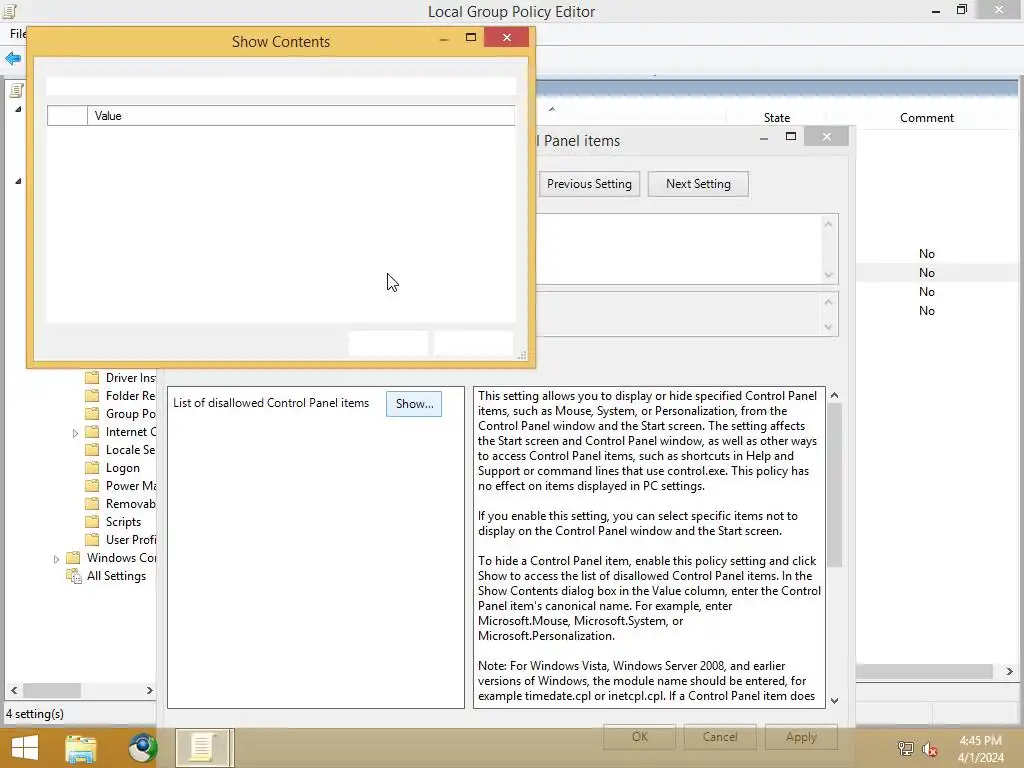Click the Windows Start button

pos(25,748)
